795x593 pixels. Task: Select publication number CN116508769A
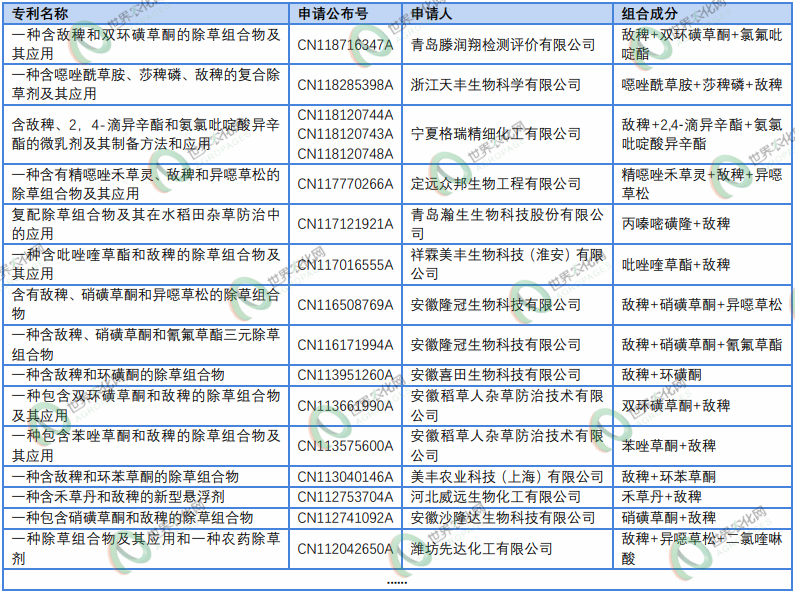(345, 305)
